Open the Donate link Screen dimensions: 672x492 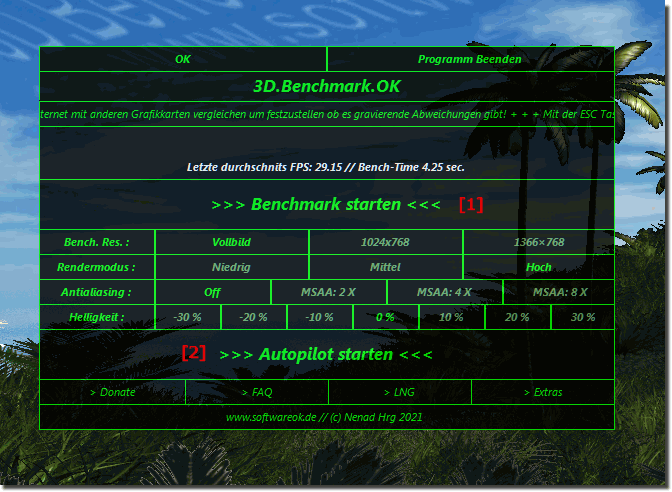coord(113,392)
